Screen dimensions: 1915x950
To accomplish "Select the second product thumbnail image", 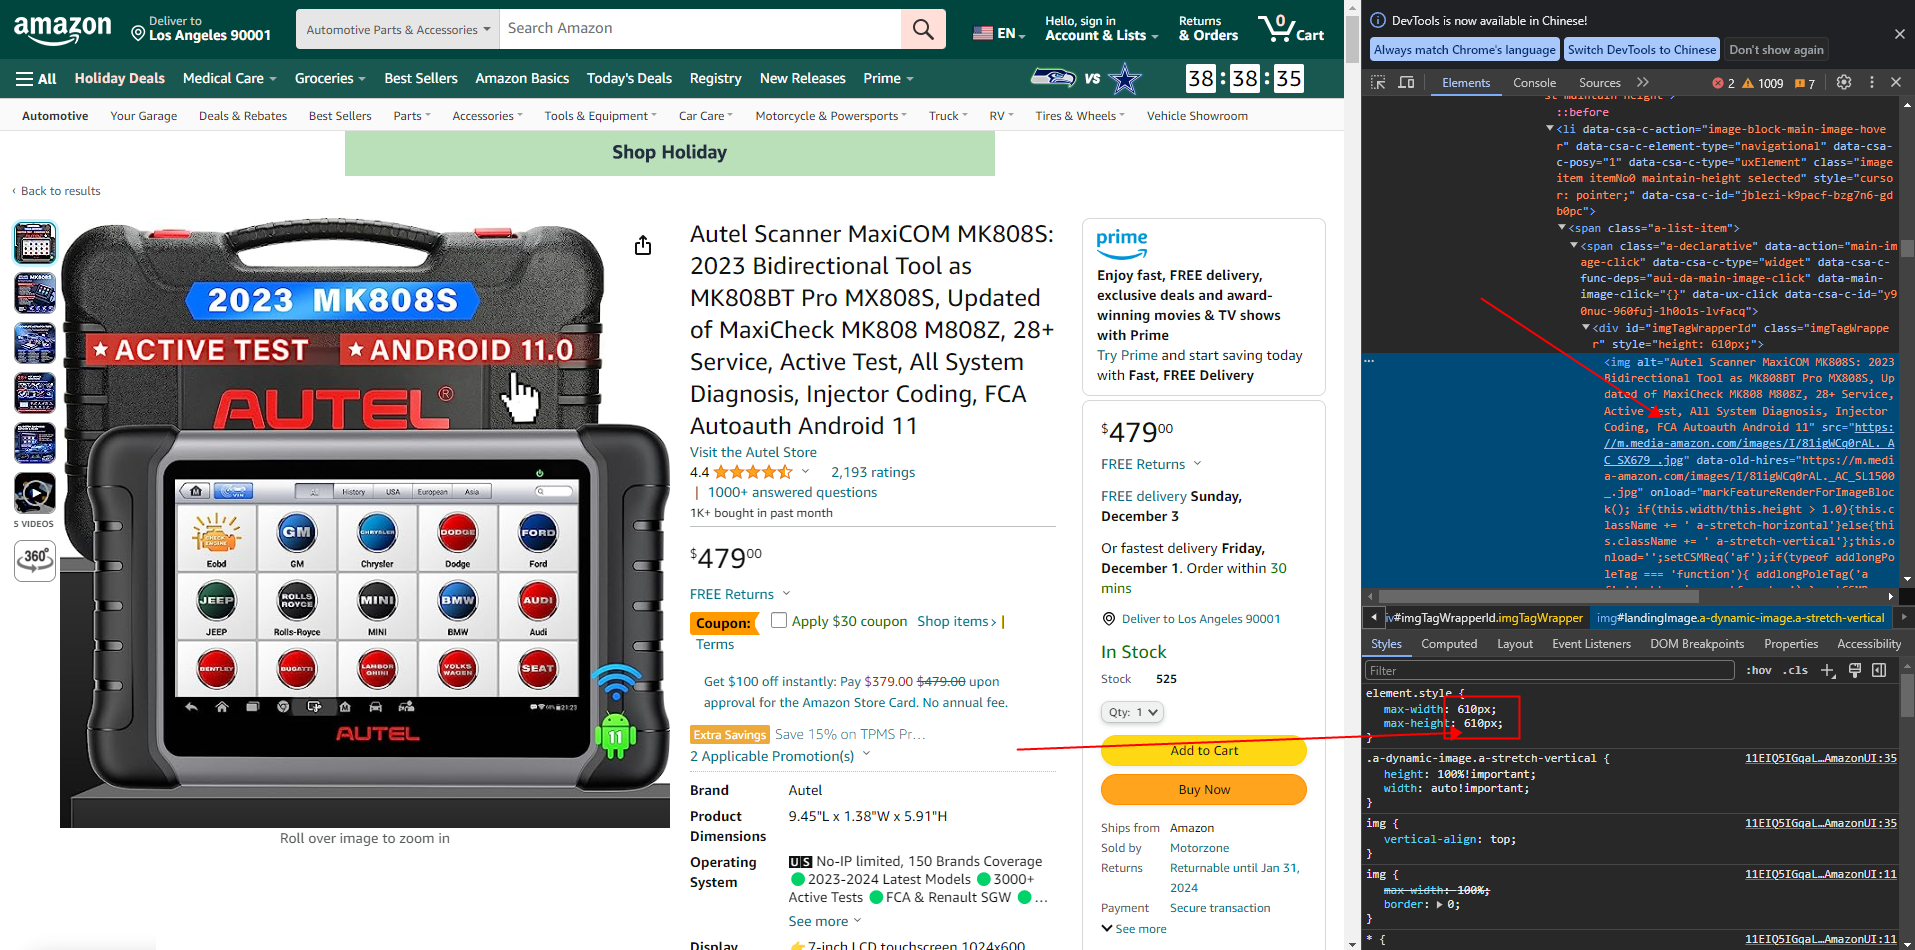I will pyautogui.click(x=35, y=293).
